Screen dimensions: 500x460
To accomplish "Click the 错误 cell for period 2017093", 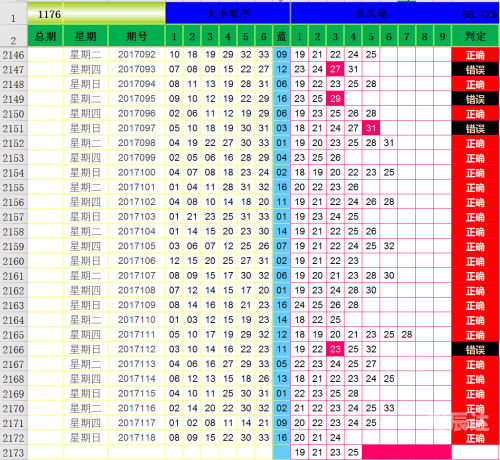I will [x=475, y=70].
